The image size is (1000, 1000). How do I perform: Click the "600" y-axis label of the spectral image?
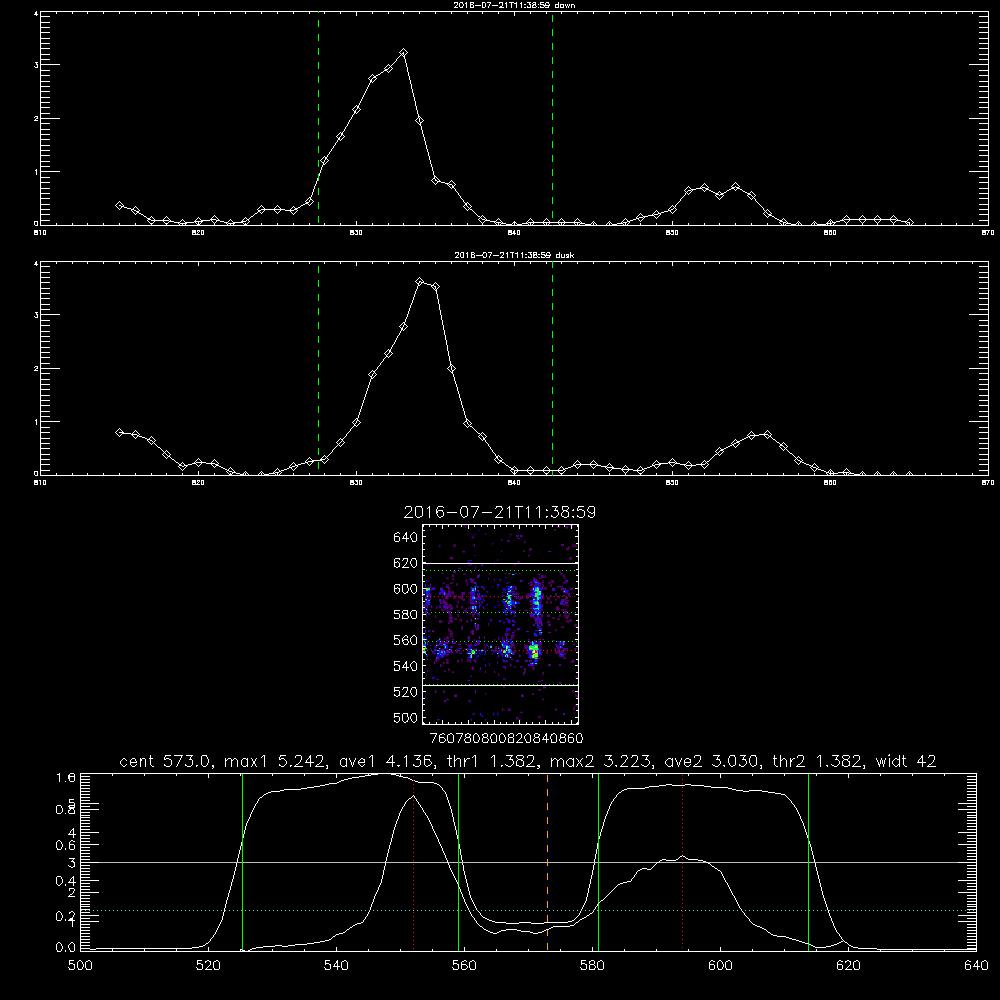coord(406,589)
